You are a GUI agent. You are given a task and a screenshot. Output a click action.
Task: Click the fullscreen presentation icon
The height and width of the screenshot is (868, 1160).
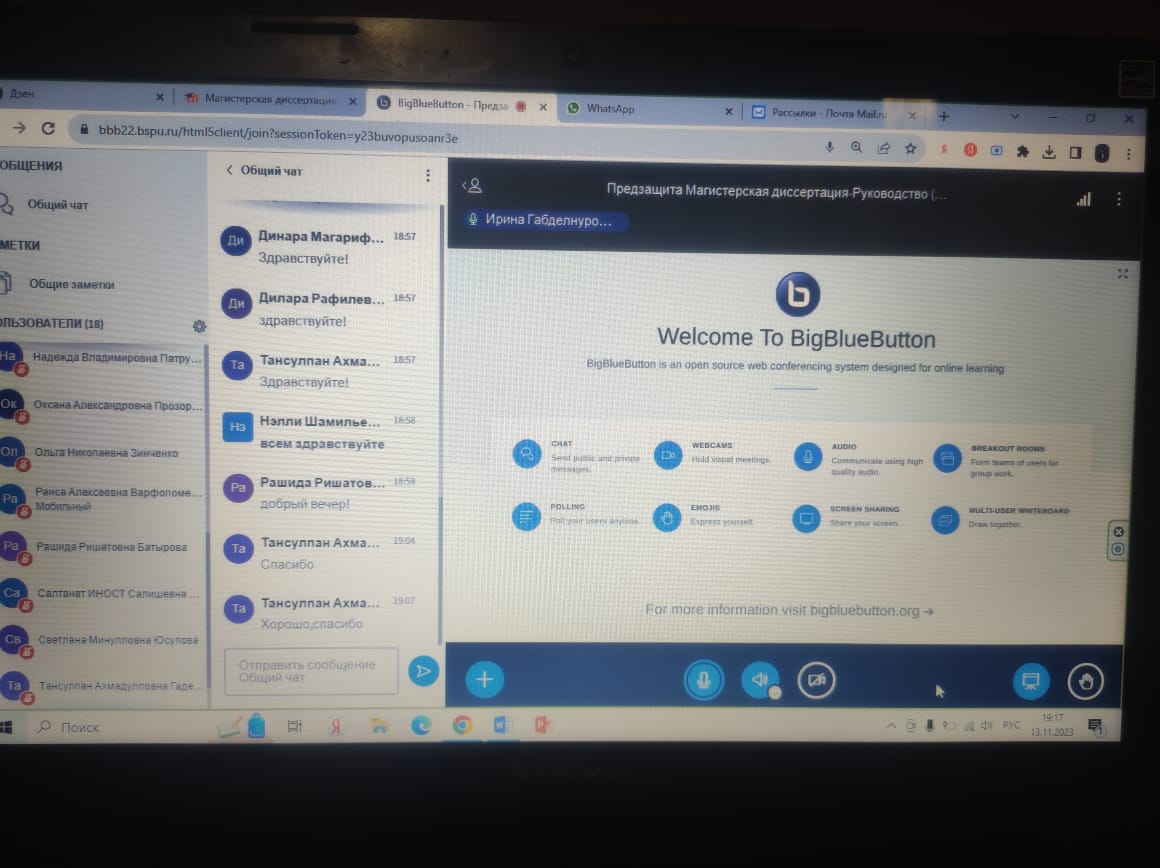pyautogui.click(x=1122, y=273)
